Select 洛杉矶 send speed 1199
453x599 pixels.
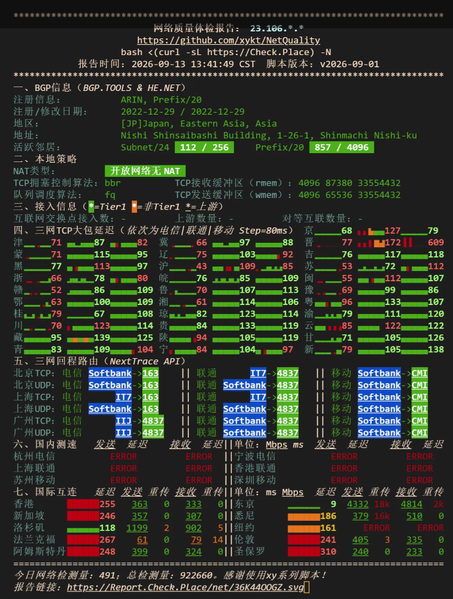(137, 528)
